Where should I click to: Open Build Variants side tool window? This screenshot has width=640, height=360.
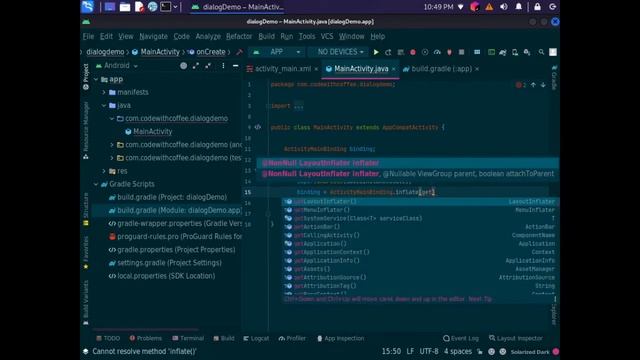(x=86, y=302)
